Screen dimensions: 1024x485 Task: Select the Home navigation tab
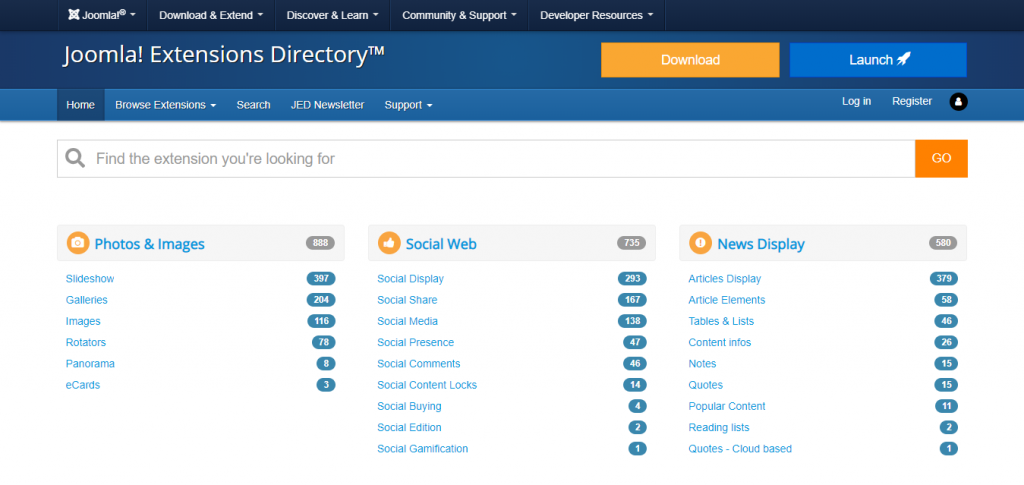pos(80,105)
